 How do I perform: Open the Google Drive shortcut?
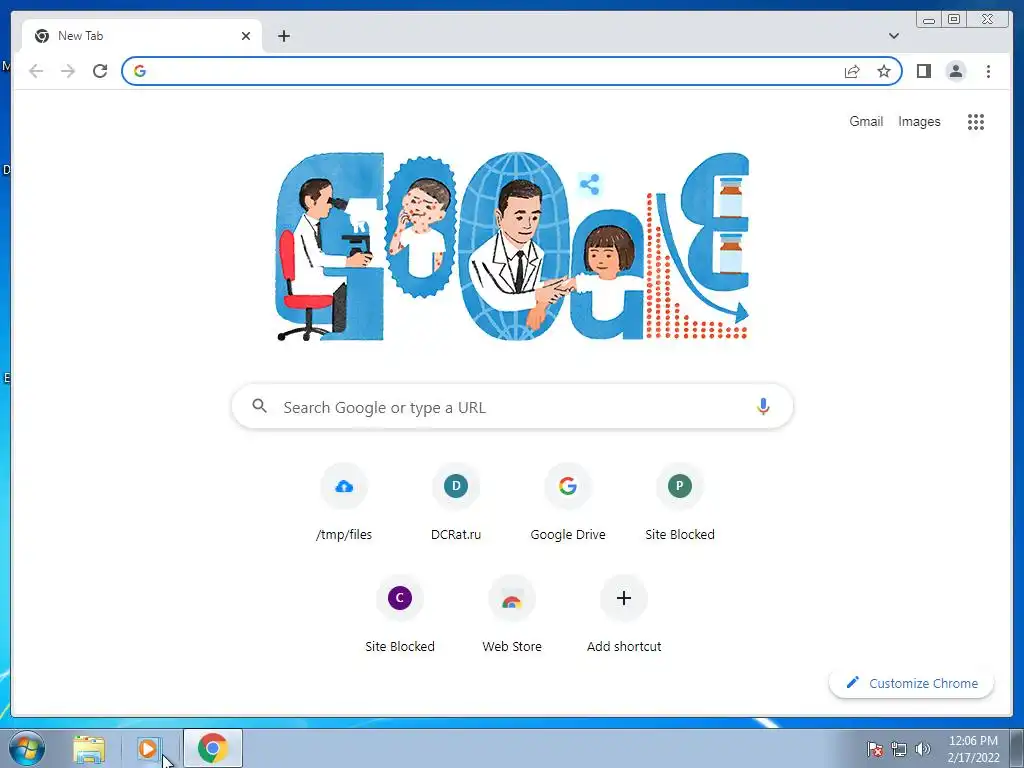[x=568, y=503]
